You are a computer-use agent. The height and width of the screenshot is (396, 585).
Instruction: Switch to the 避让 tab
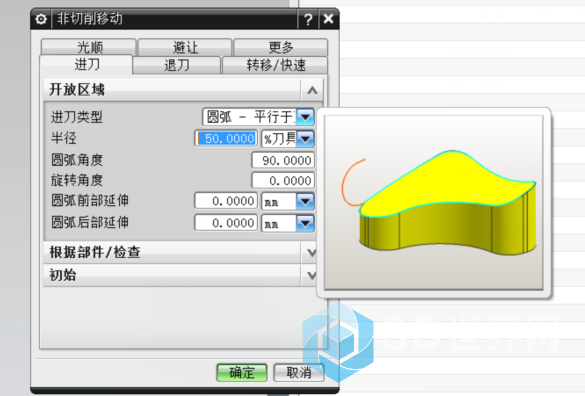(185, 47)
